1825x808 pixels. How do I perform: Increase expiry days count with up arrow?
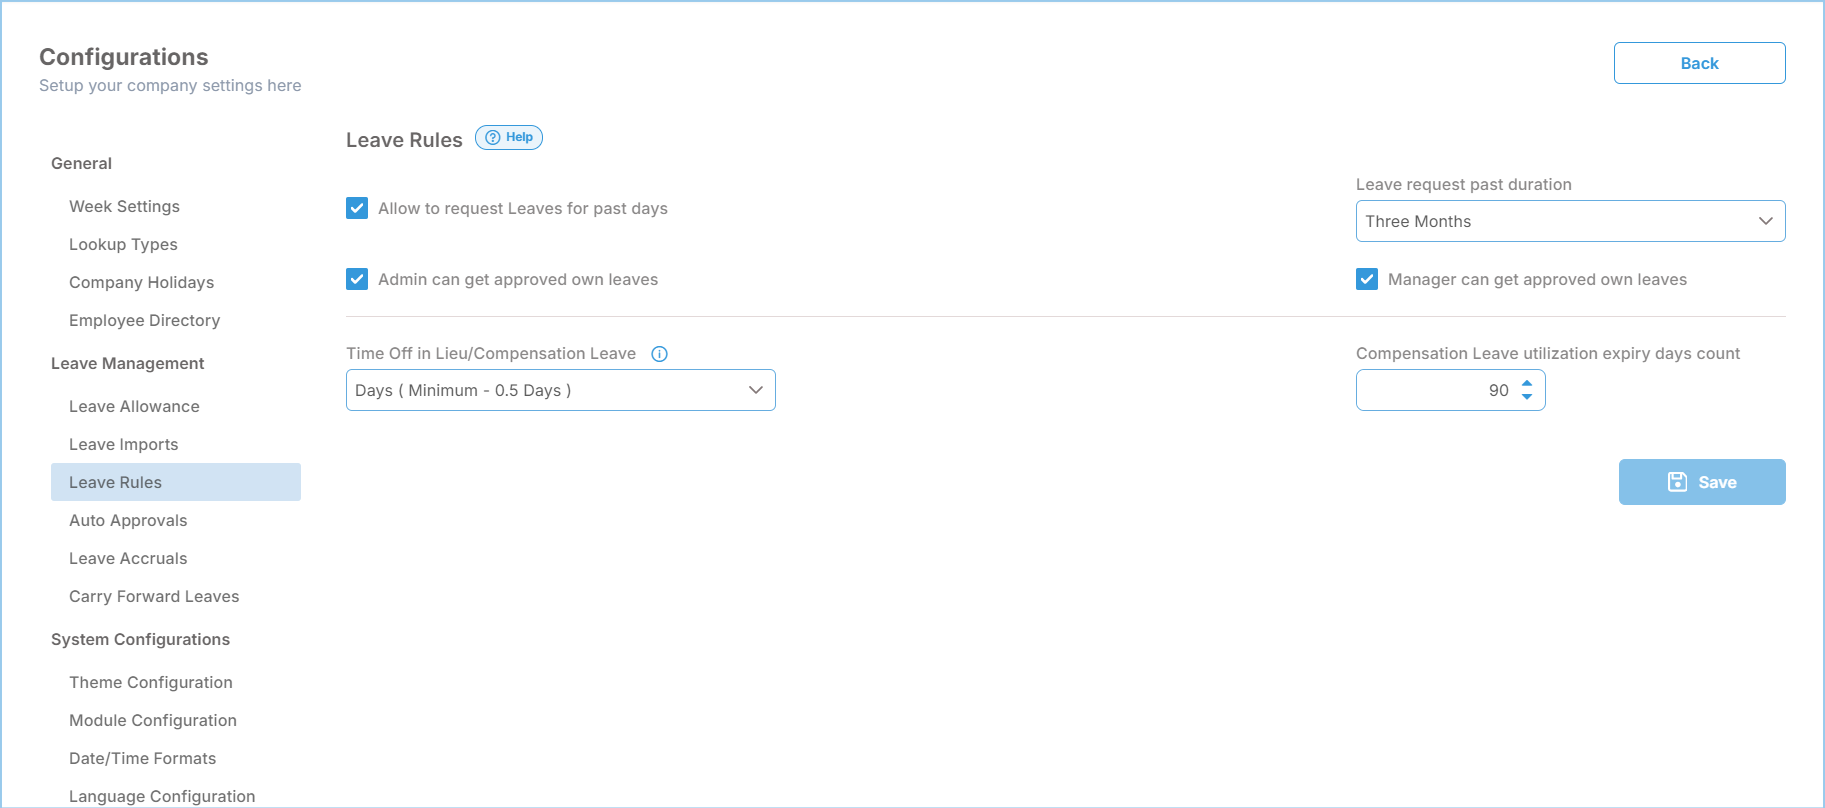pyautogui.click(x=1527, y=383)
